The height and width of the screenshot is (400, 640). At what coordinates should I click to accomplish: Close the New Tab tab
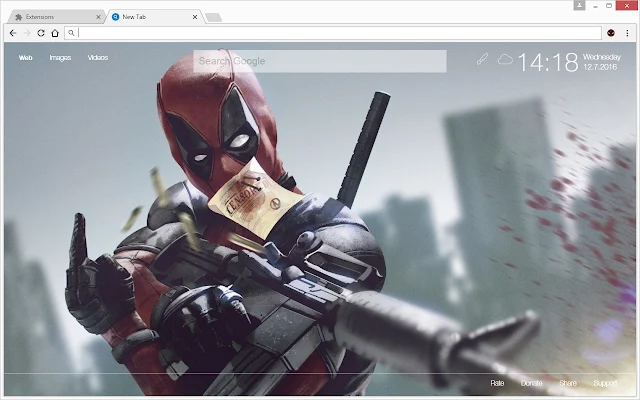[195, 17]
